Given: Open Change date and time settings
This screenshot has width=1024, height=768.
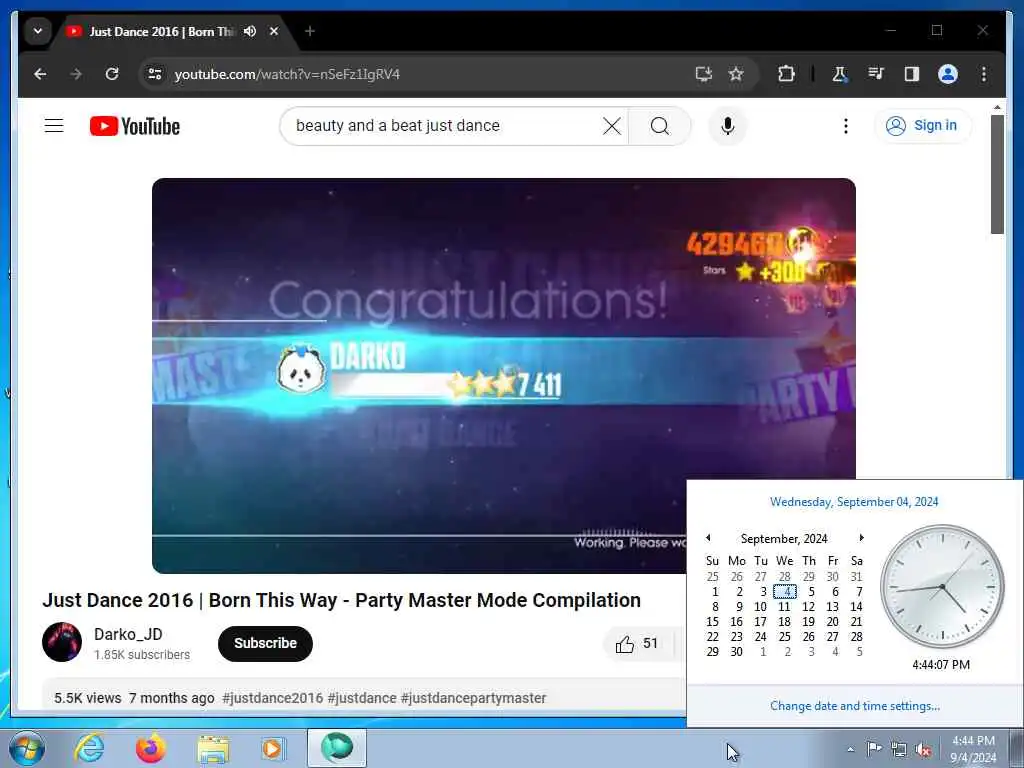Looking at the screenshot, I should tap(855, 706).
